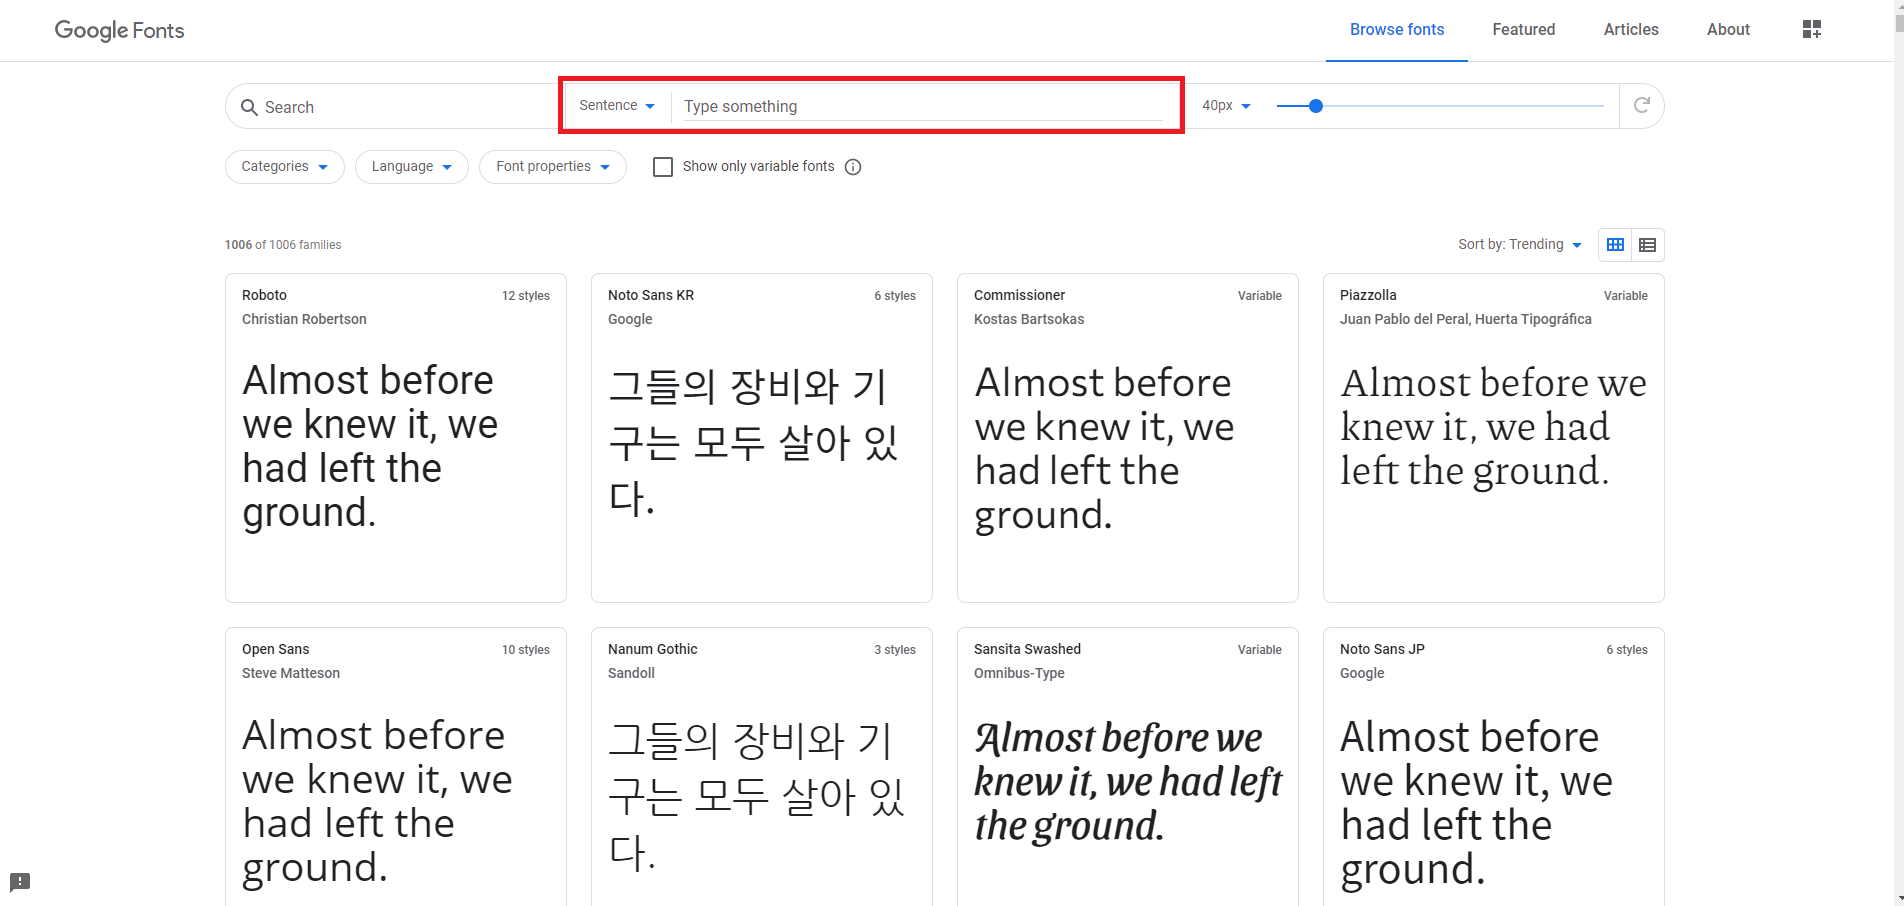Viewport: 1904px width, 906px height.
Task: Open the Roboto font card
Action: (396, 438)
